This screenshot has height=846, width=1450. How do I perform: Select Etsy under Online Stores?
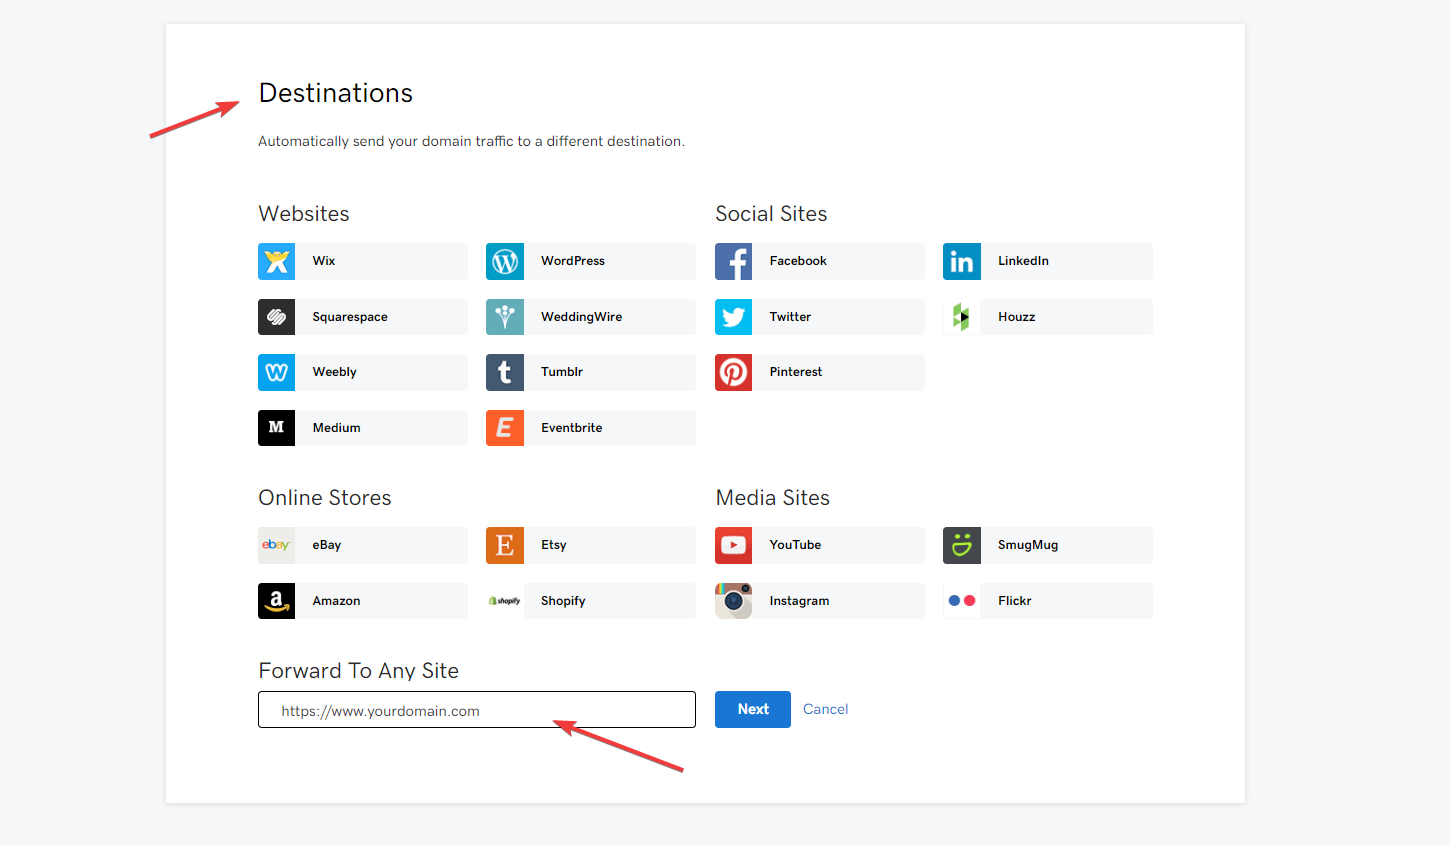tap(591, 545)
